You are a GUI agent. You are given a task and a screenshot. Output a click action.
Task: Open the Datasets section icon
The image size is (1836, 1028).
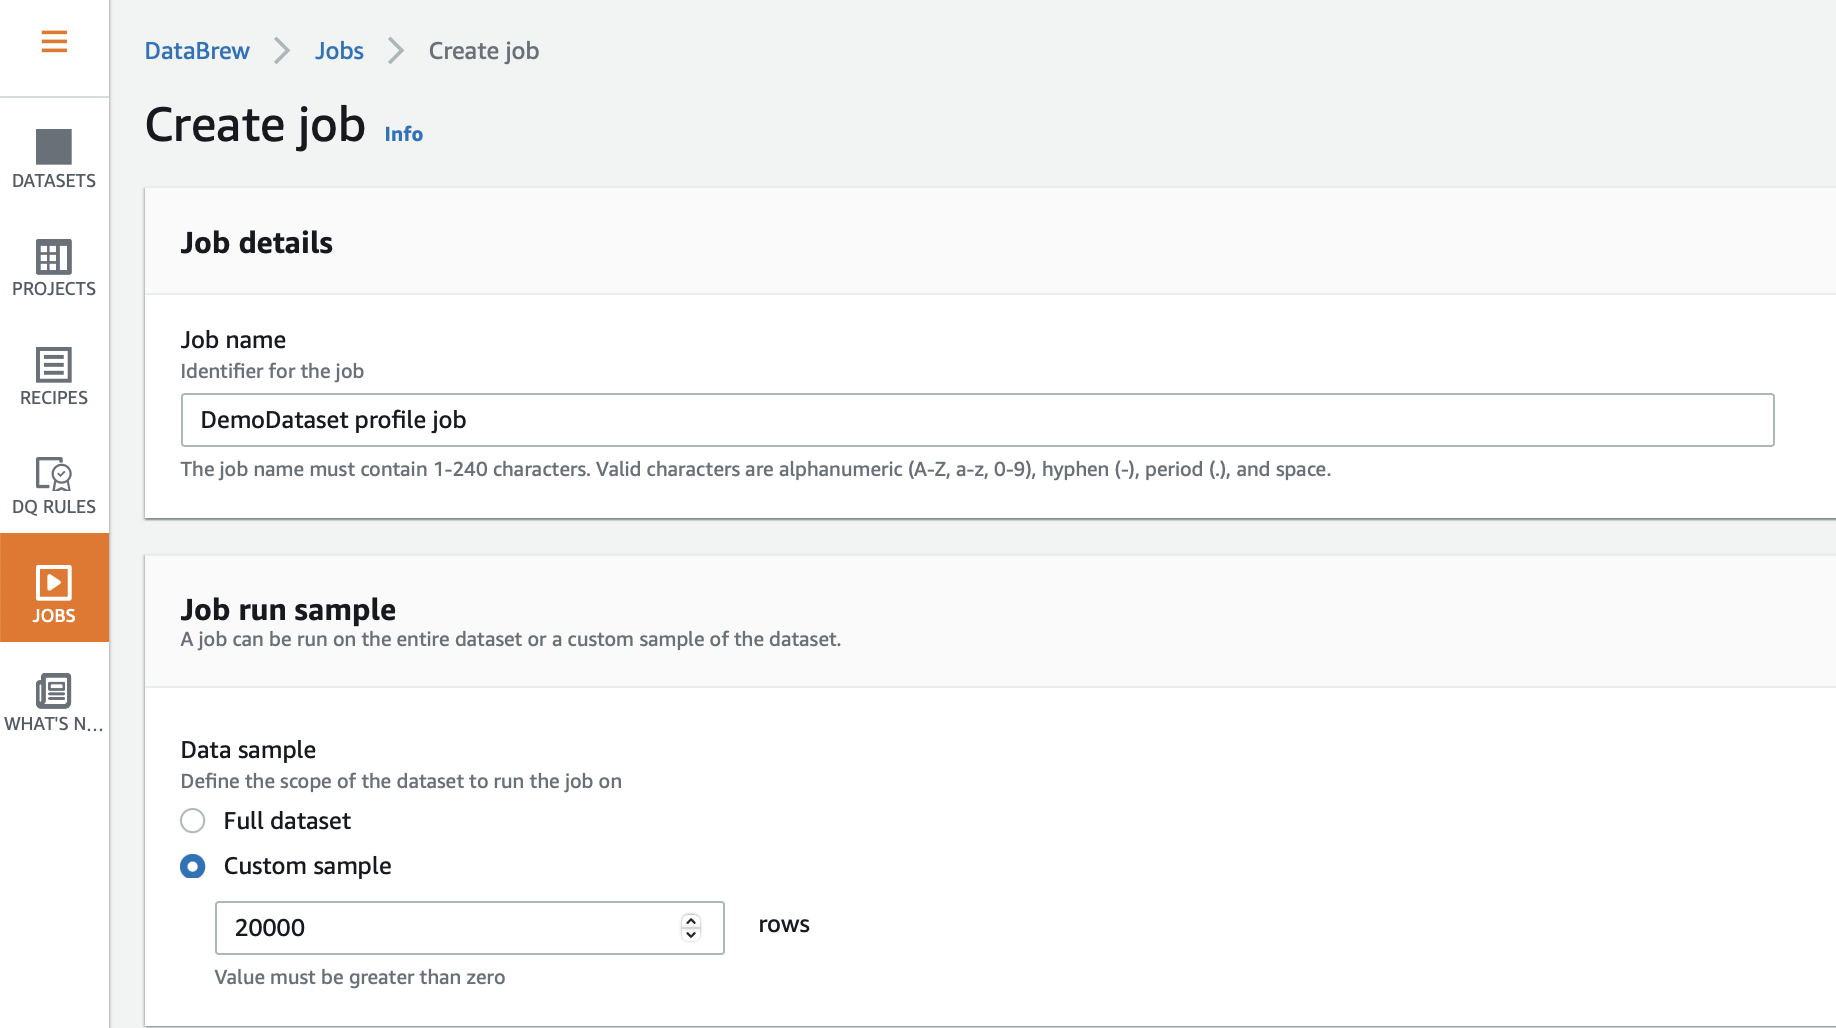coord(54,147)
